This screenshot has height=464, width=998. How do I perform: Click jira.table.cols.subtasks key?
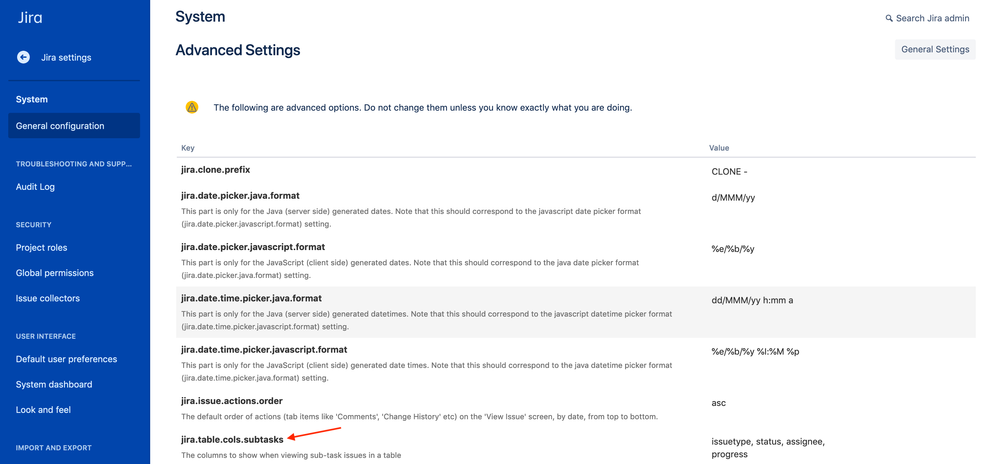232,439
